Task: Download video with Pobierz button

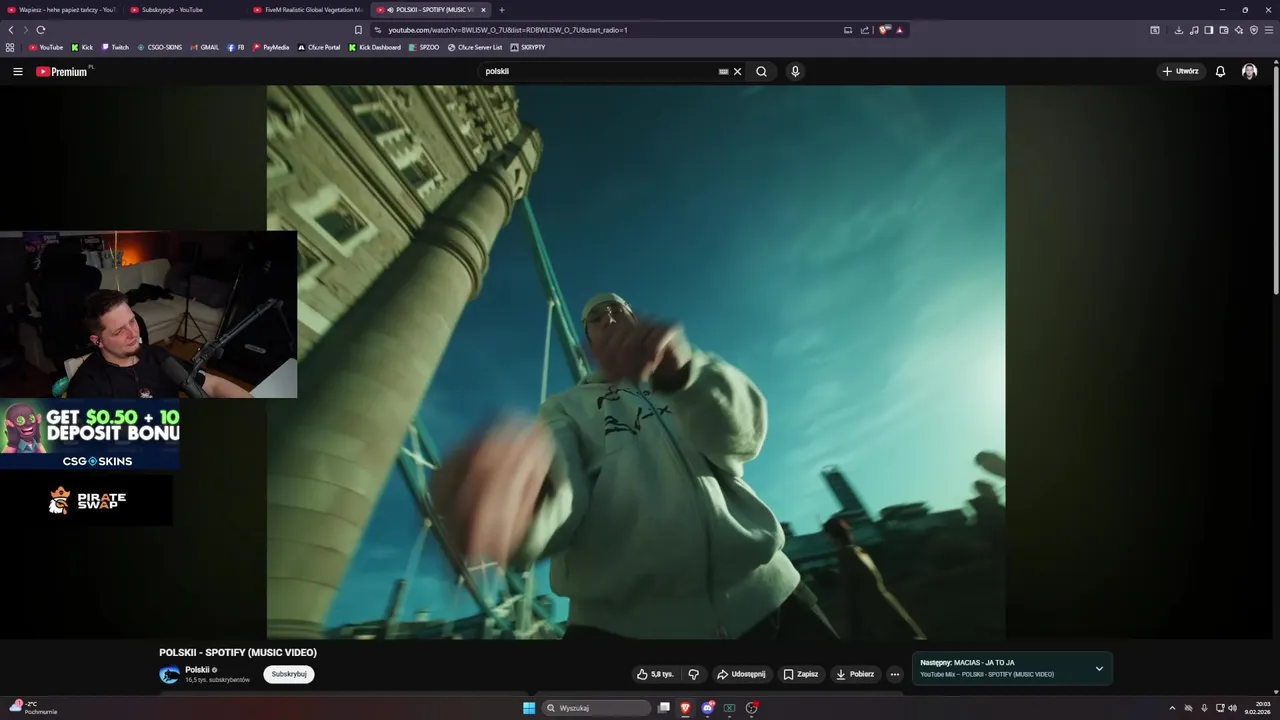Action: (x=855, y=674)
